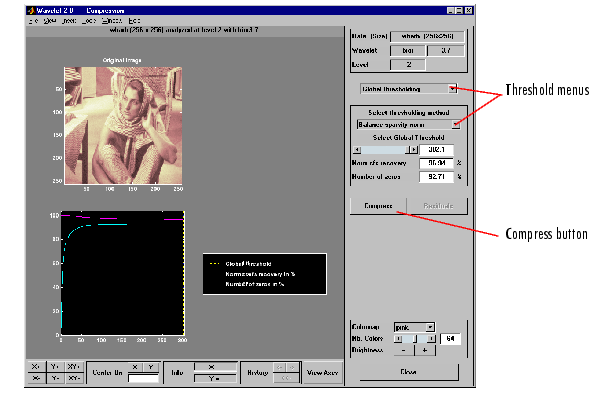The width and height of the screenshot is (600, 393).
Task: Open the Balance sparsity-norm method dropdown
Action: point(408,124)
